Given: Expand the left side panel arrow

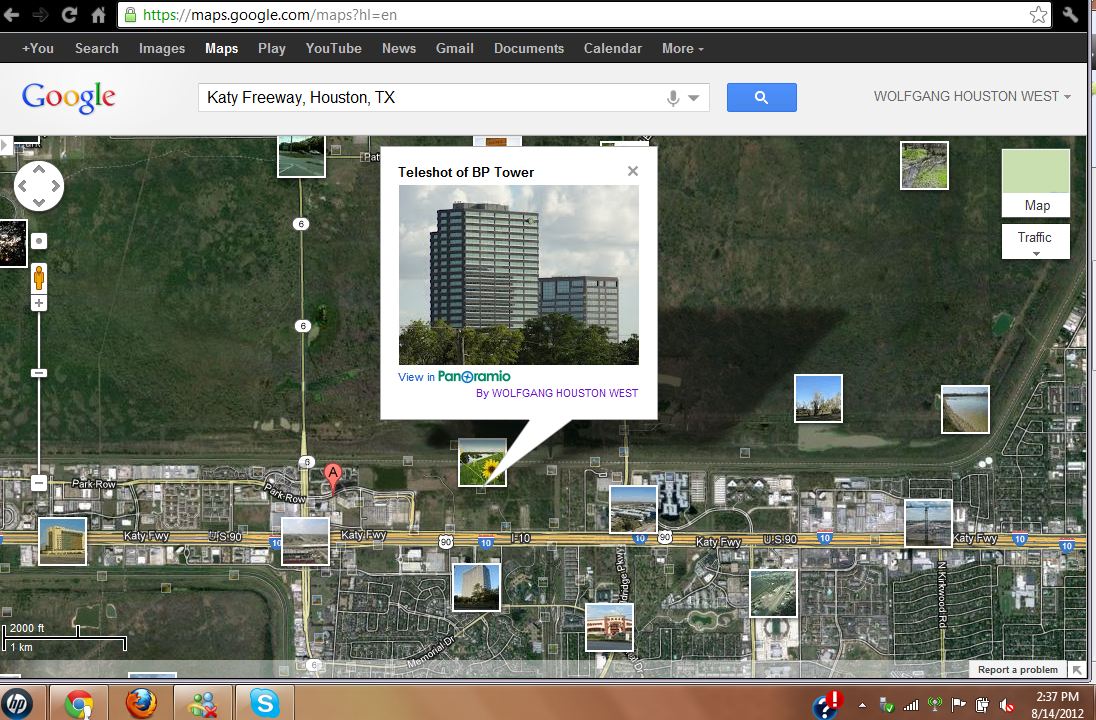Looking at the screenshot, I should click(x=6, y=145).
